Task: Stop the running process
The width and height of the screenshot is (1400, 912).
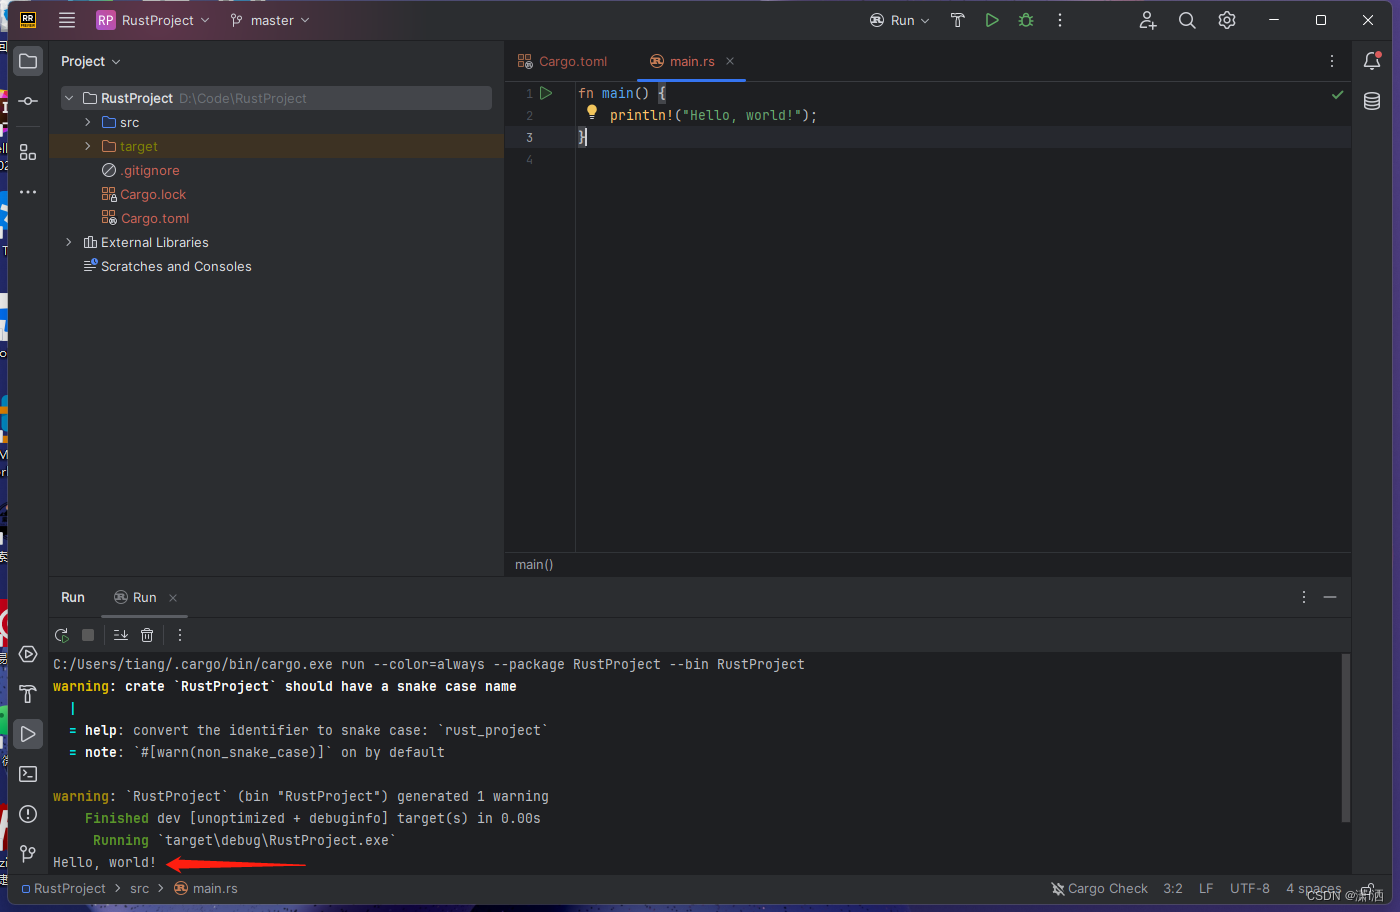Action: [x=88, y=635]
